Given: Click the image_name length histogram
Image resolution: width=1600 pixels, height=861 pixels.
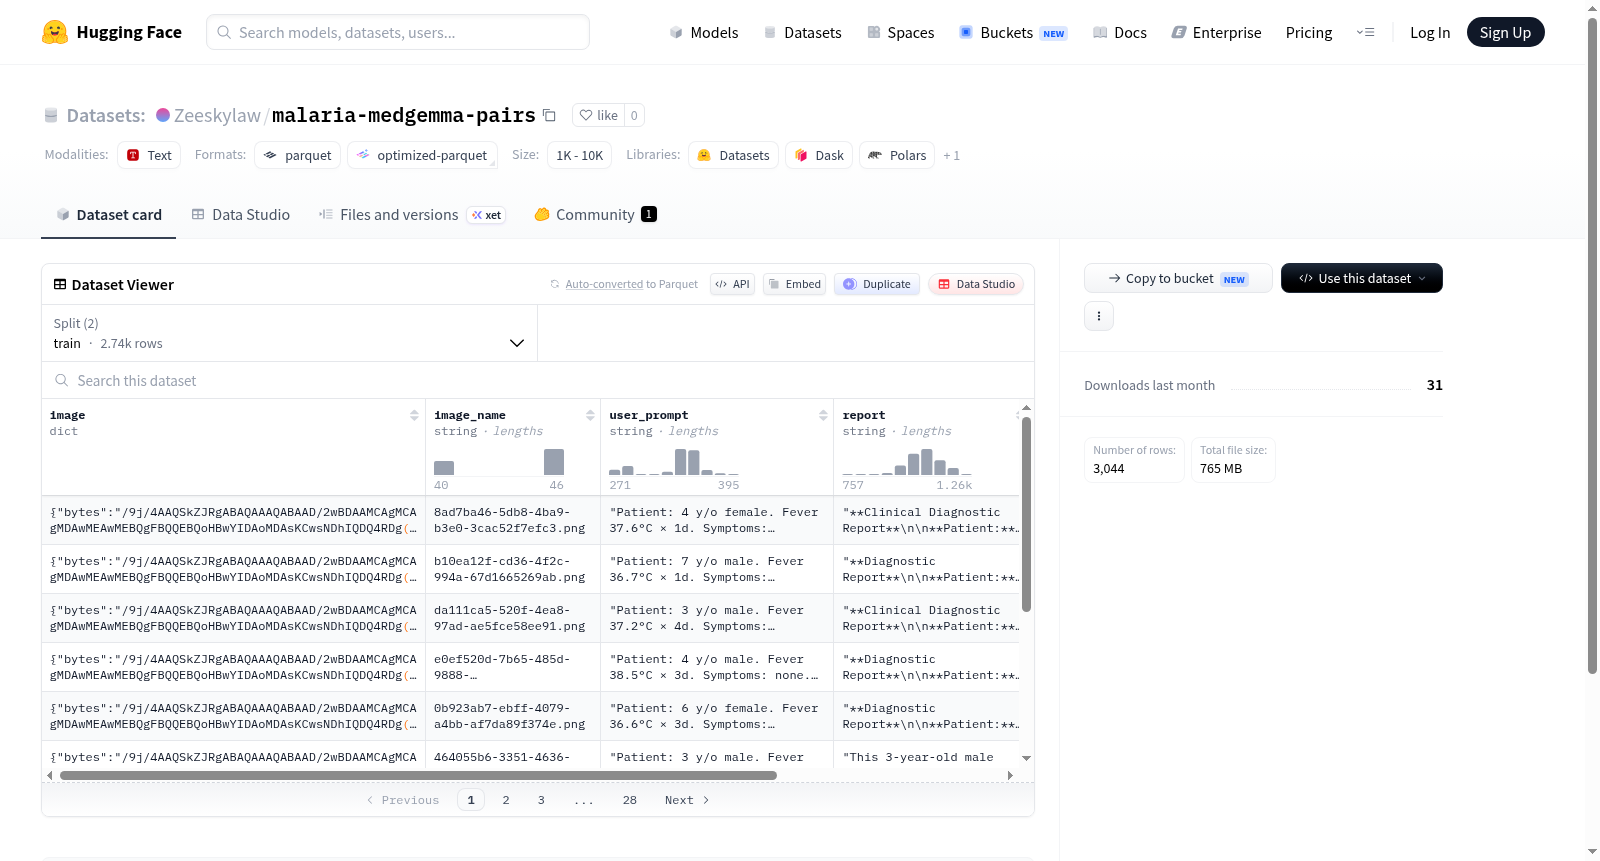Looking at the screenshot, I should click(x=499, y=462).
